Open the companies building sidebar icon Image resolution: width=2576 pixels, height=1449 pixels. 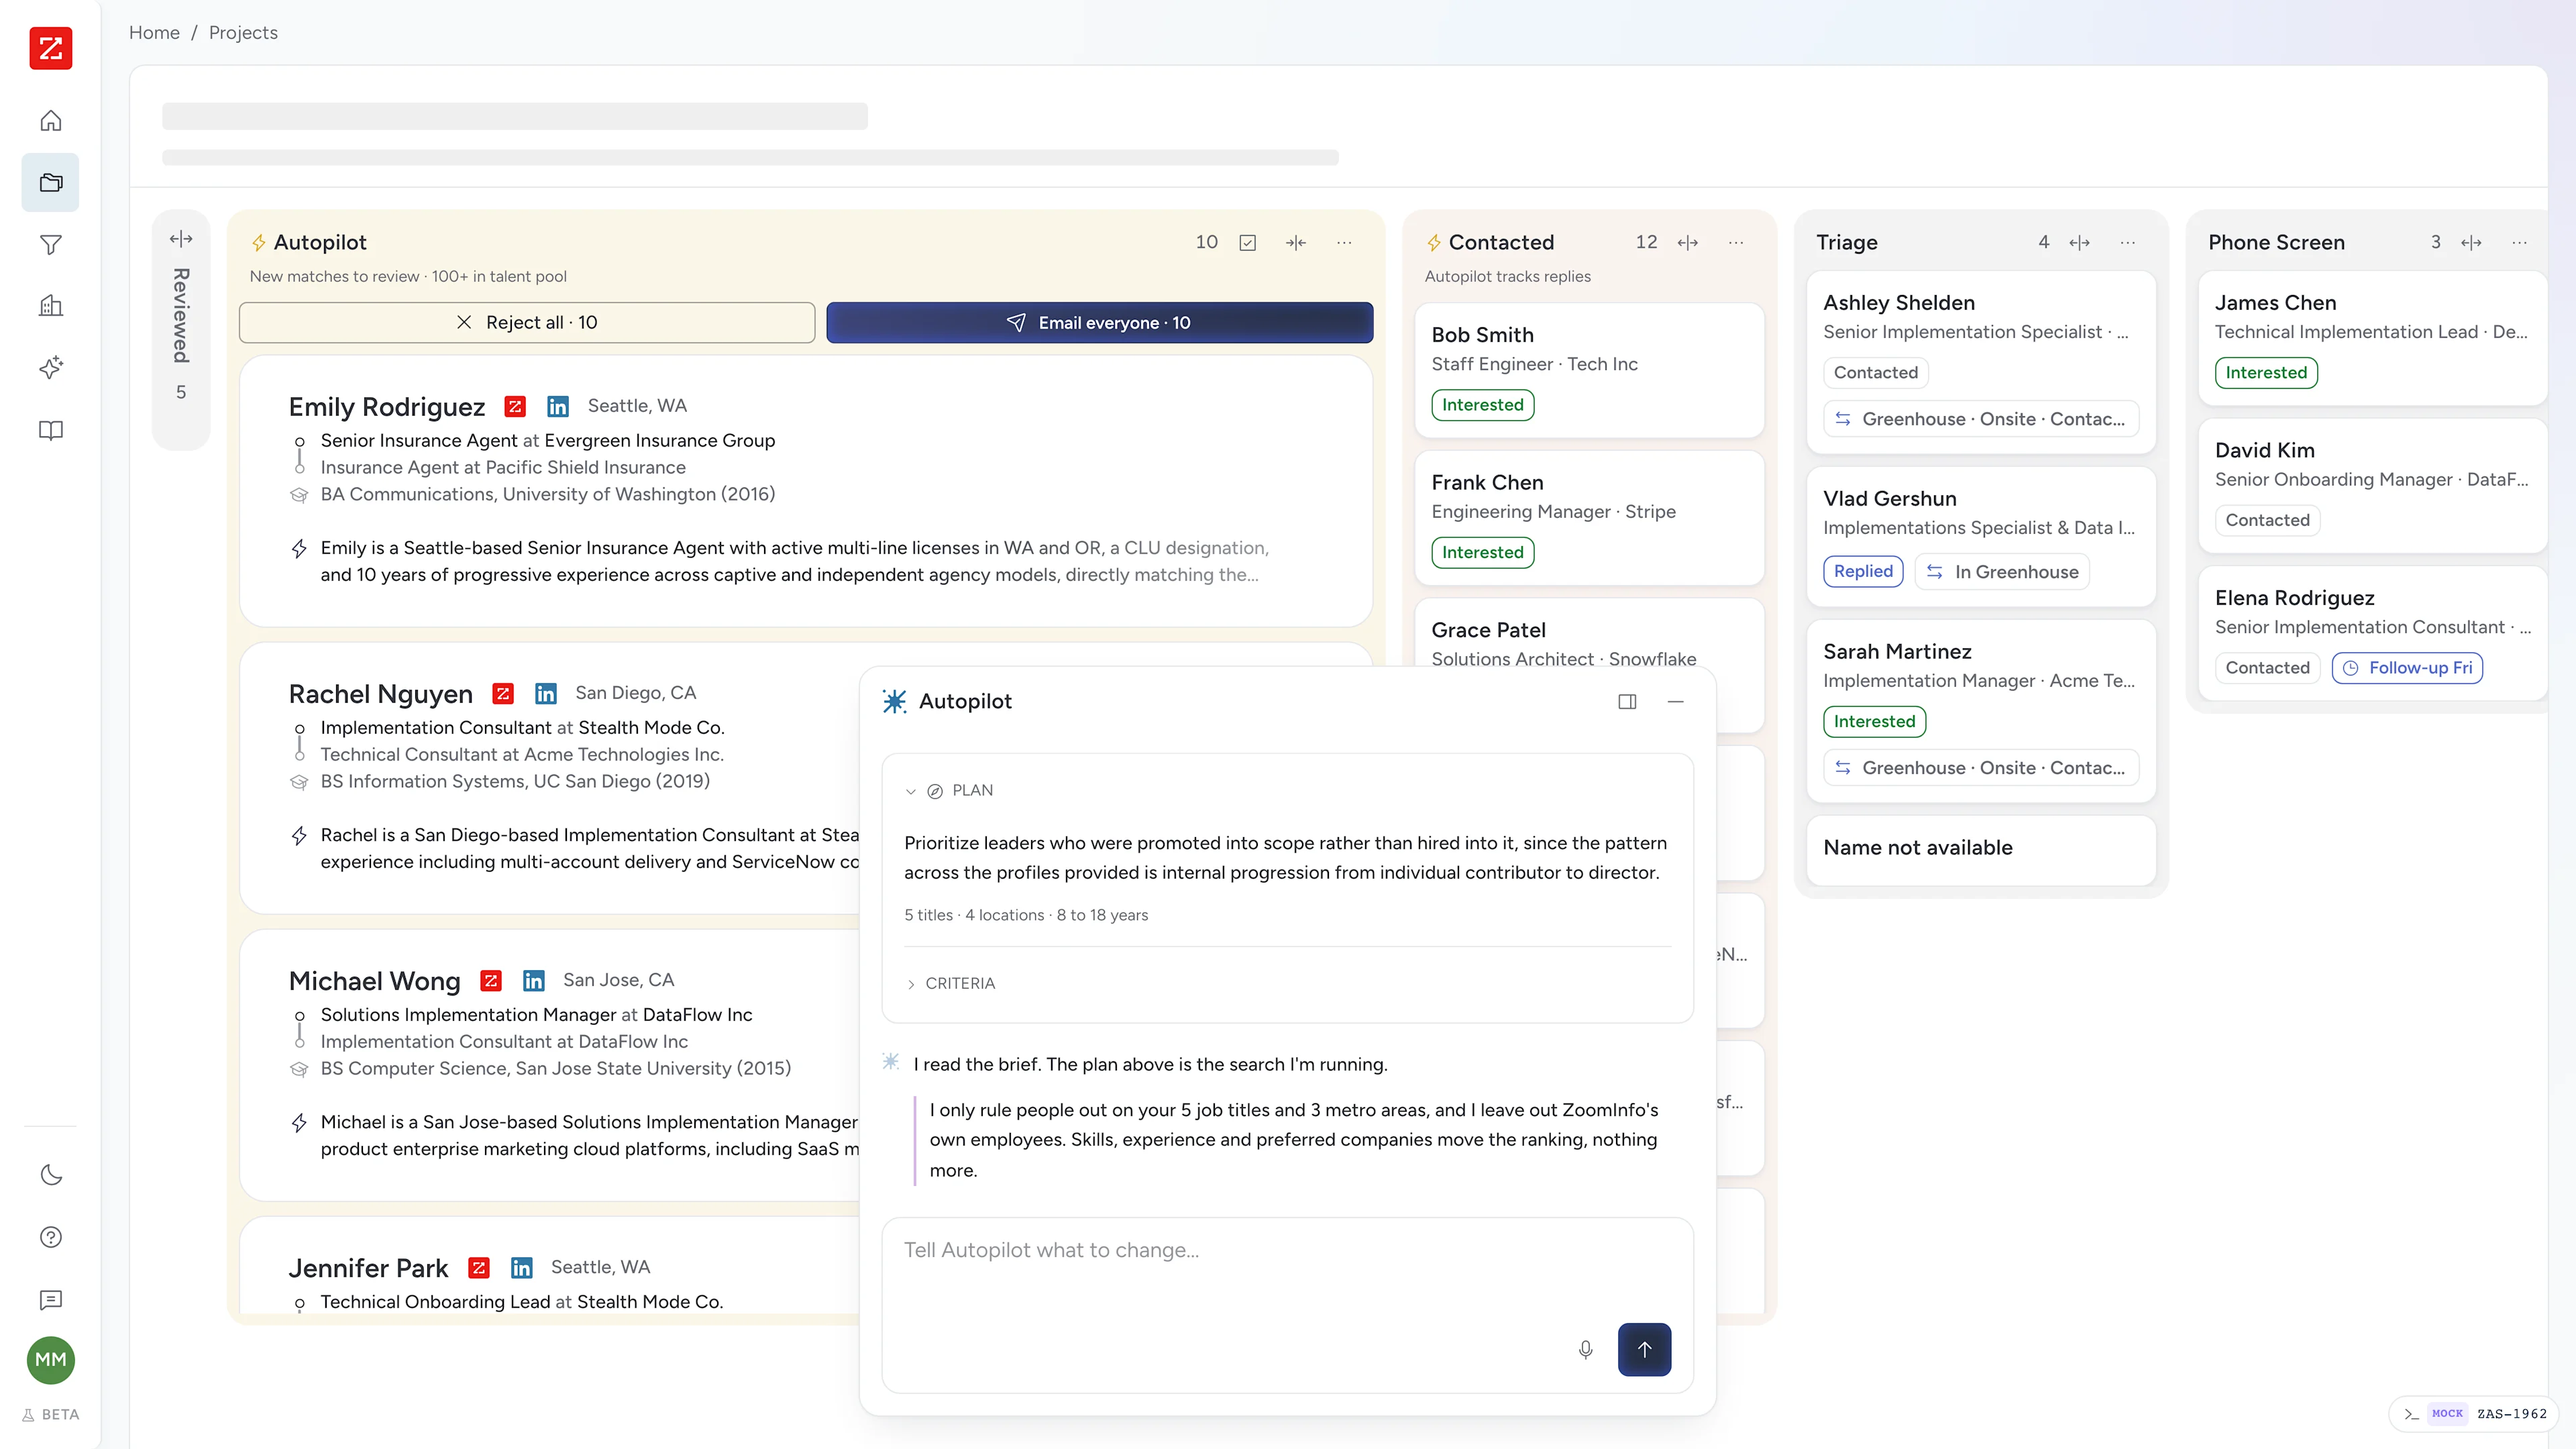51,306
